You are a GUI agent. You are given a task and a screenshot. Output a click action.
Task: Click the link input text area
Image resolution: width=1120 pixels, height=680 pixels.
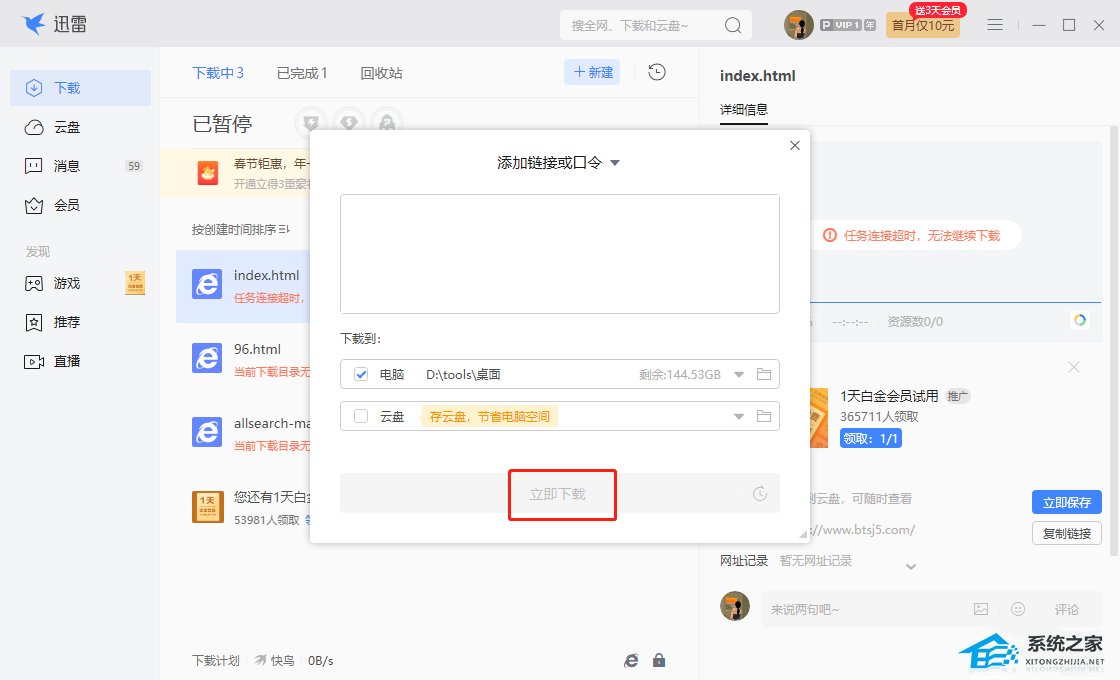(559, 254)
